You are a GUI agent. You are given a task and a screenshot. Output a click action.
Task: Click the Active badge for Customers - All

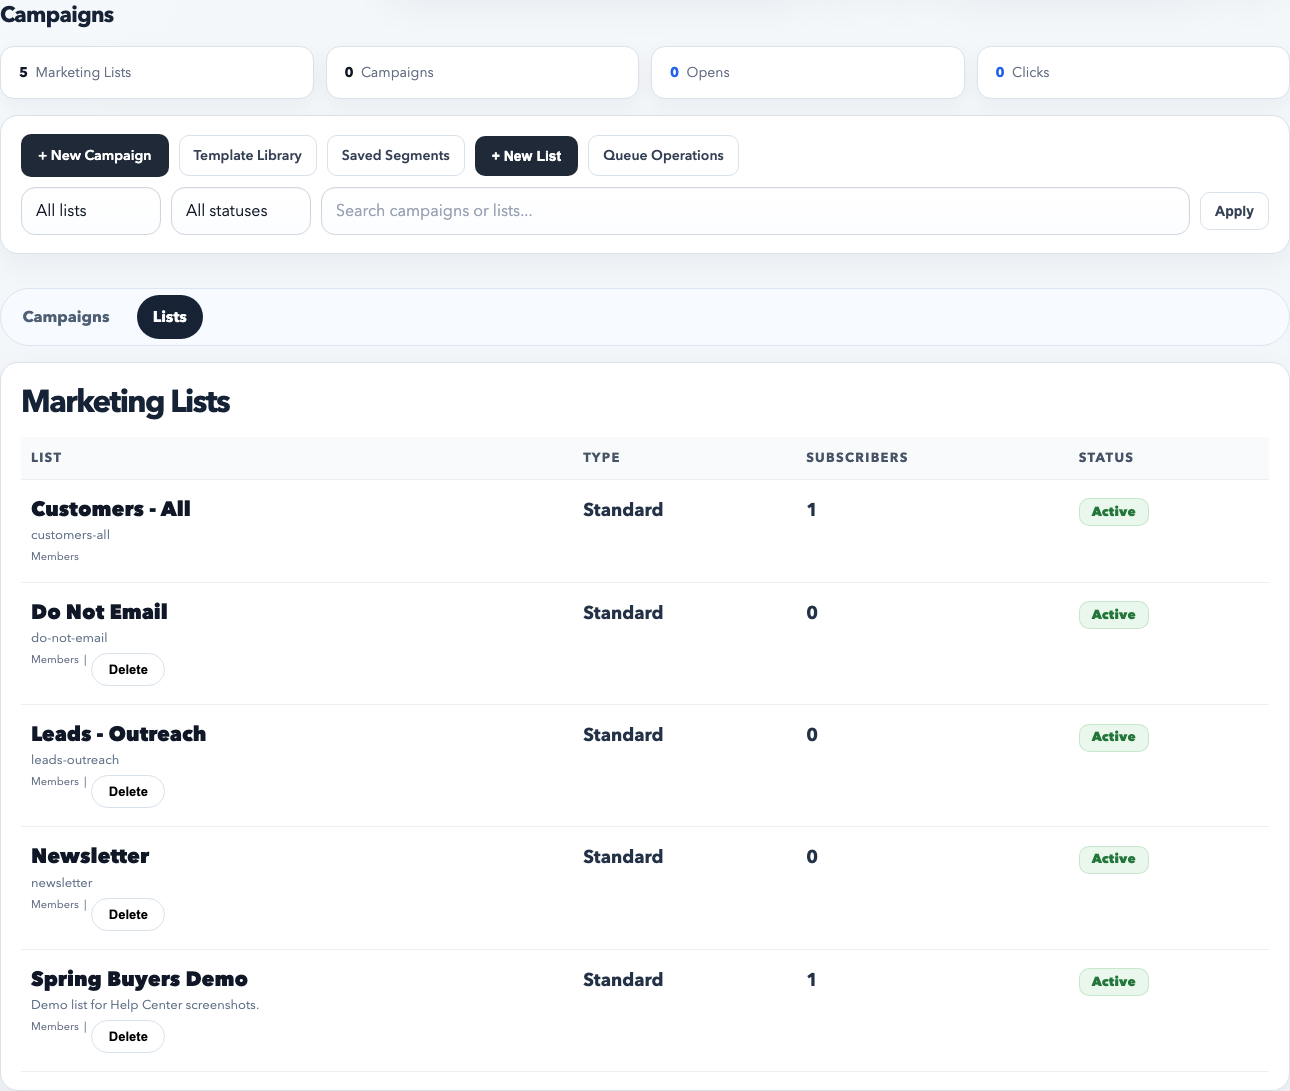(x=1113, y=512)
